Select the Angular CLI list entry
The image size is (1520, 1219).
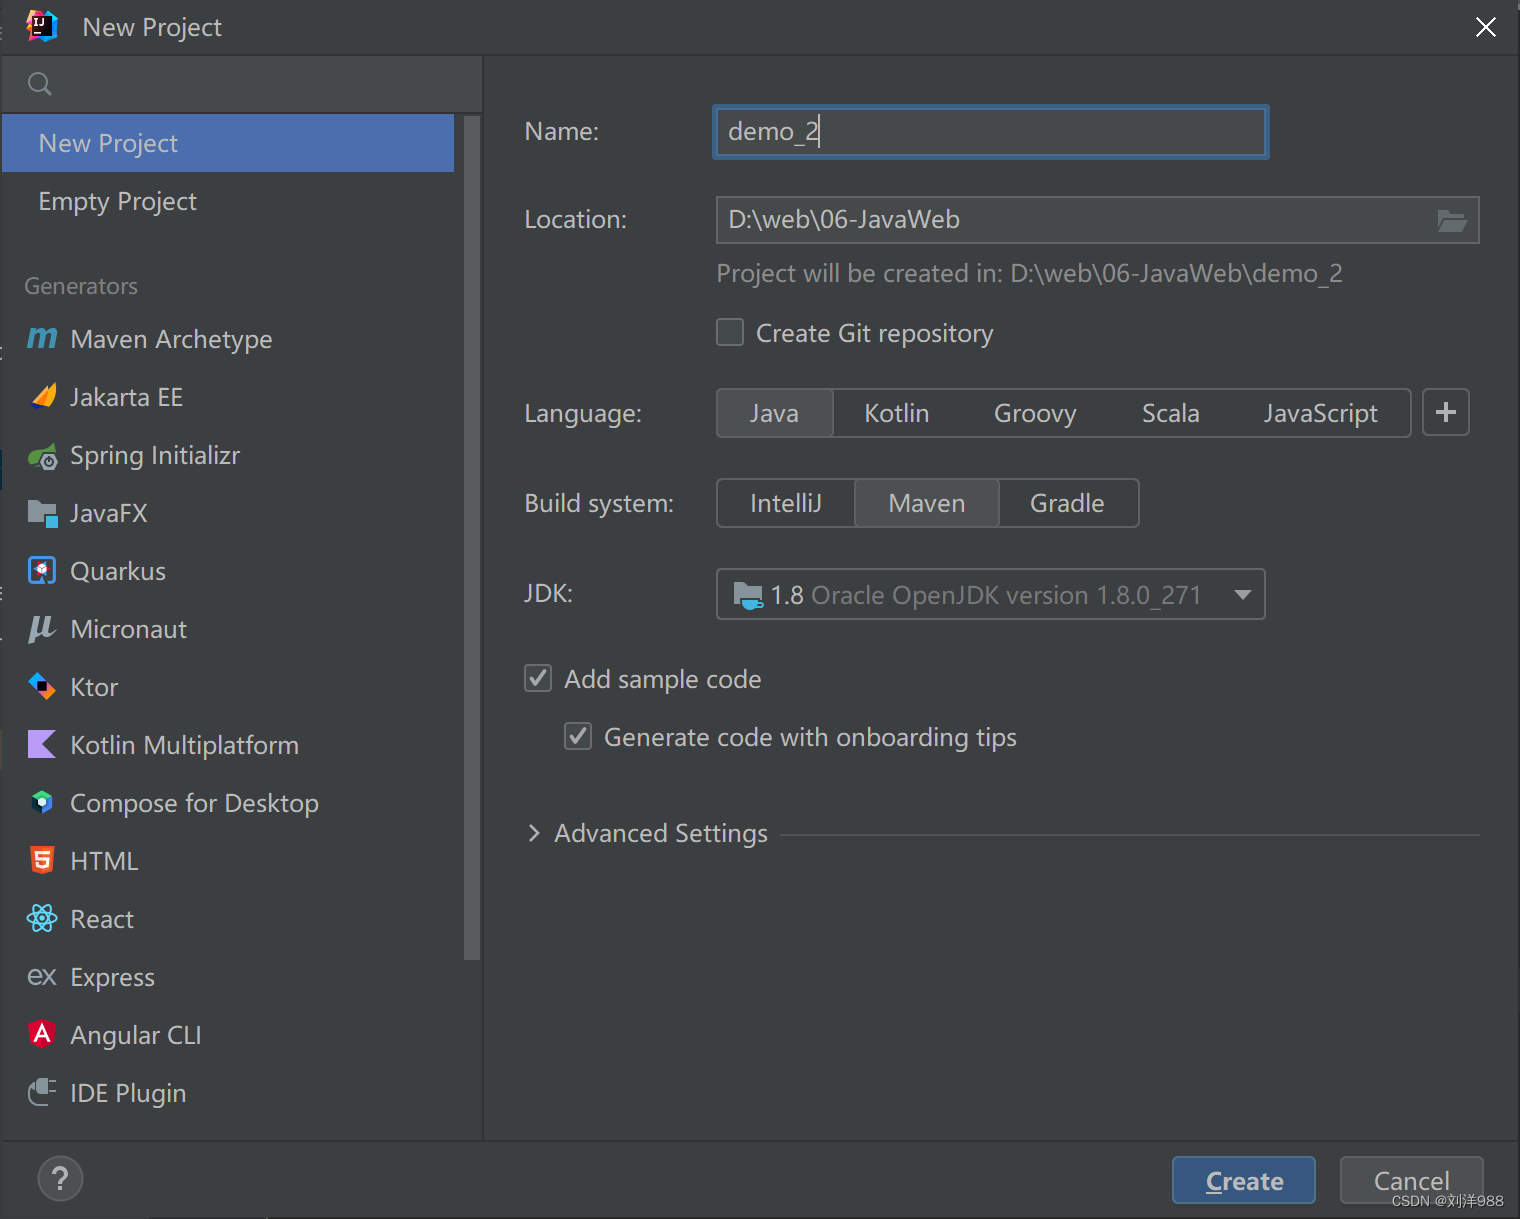tap(228, 1035)
